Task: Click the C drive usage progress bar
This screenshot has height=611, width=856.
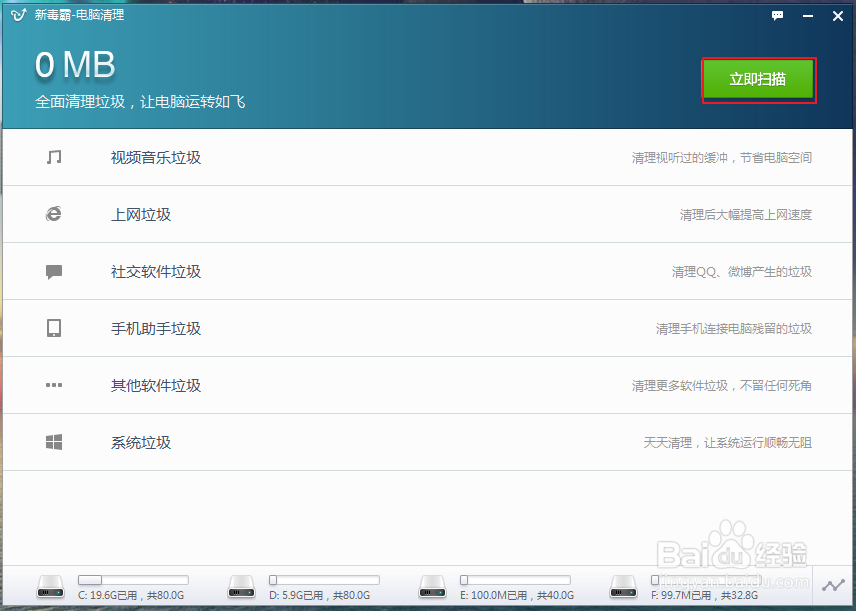Action: (x=133, y=578)
